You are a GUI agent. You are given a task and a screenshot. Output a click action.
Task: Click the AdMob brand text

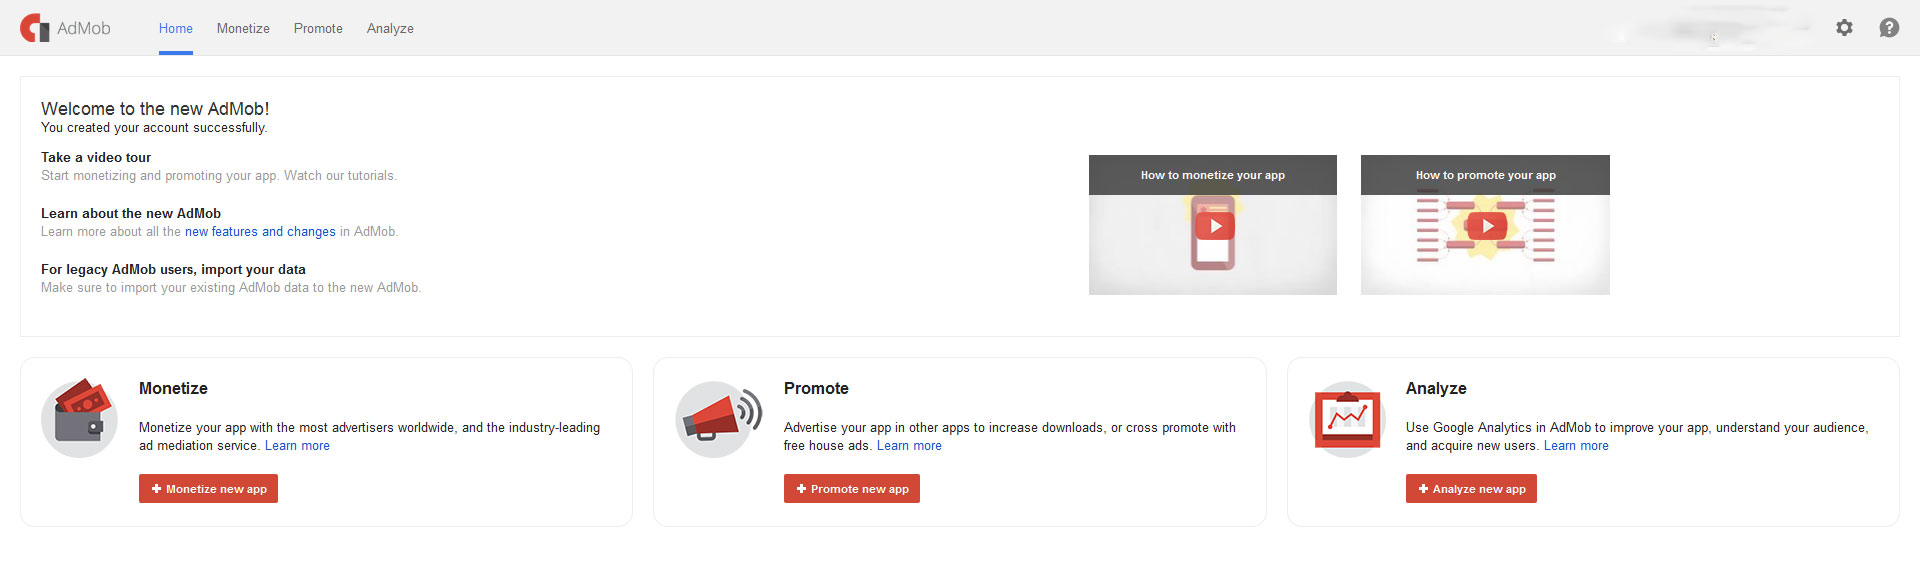(84, 28)
